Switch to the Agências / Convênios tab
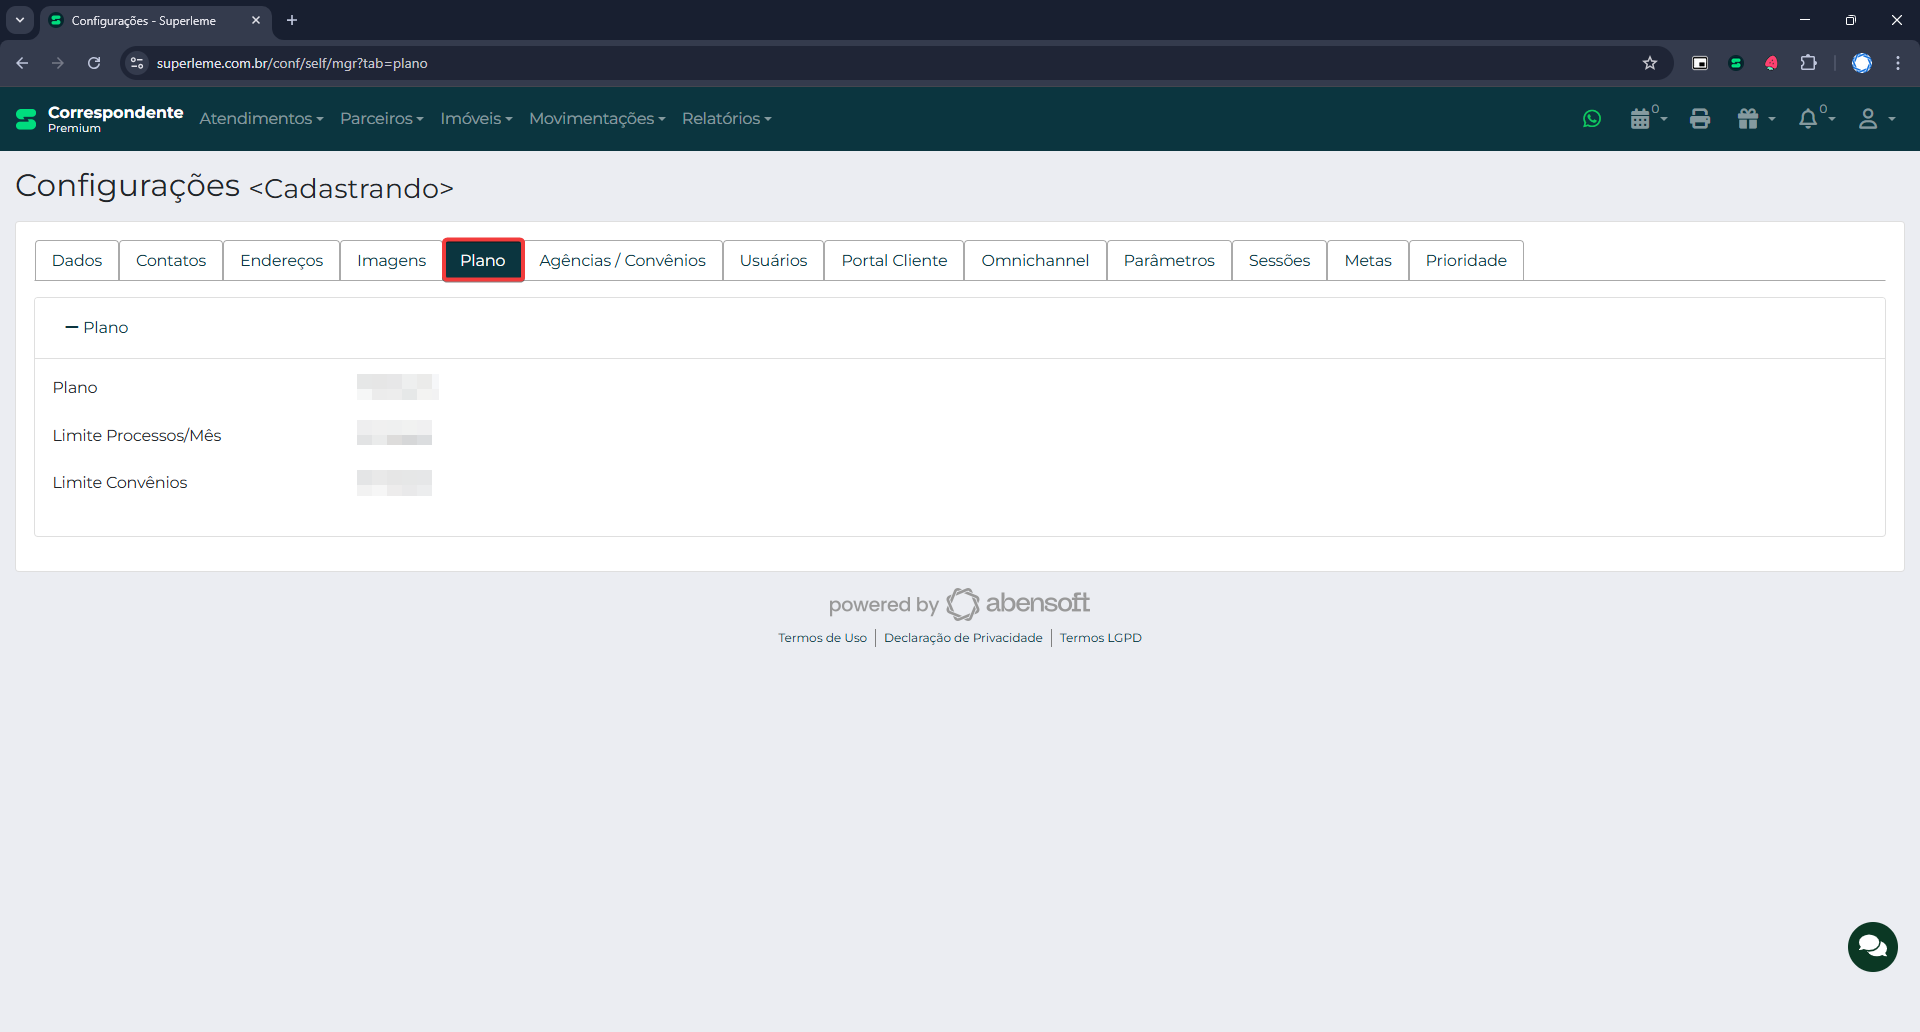The width and height of the screenshot is (1920, 1032). (x=622, y=261)
